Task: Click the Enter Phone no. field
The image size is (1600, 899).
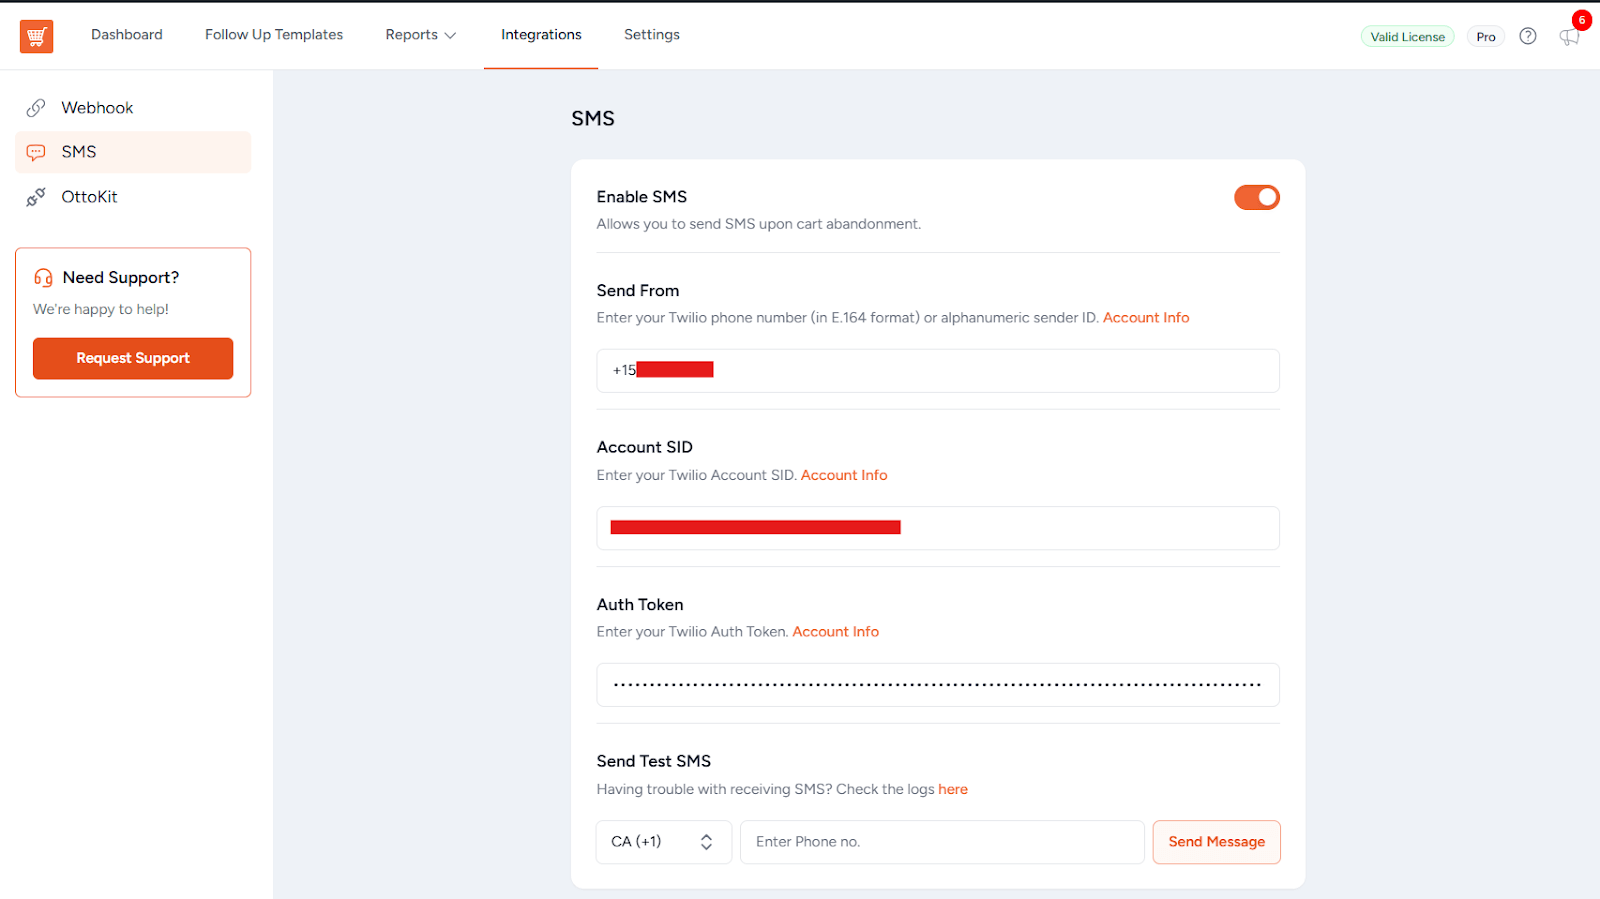Action: 942,842
